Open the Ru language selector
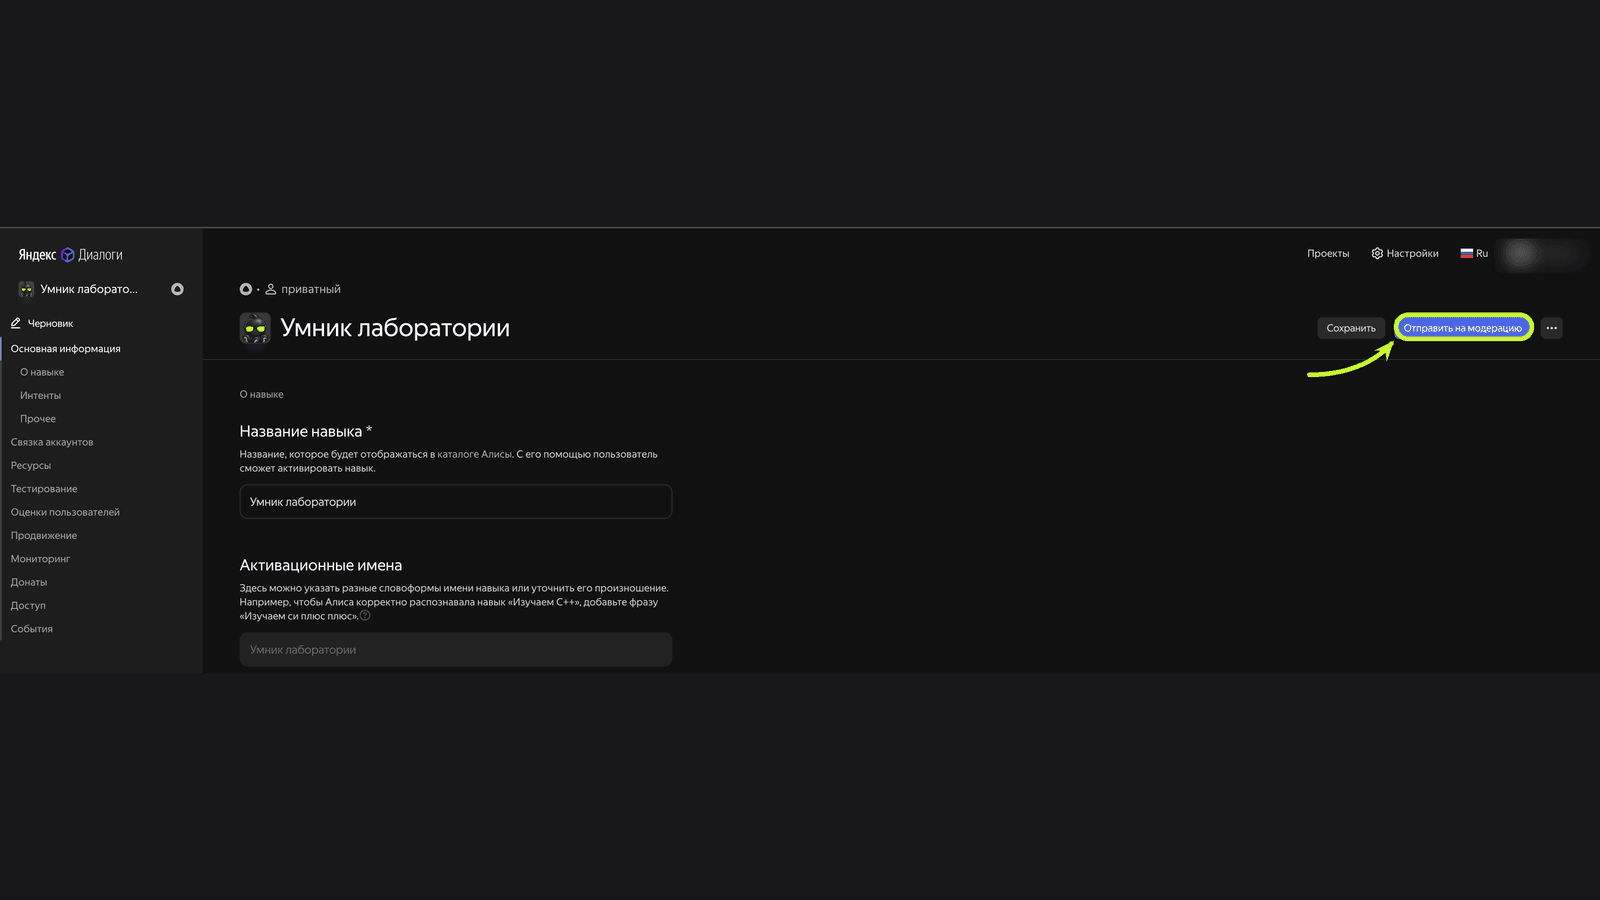 tap(1474, 253)
